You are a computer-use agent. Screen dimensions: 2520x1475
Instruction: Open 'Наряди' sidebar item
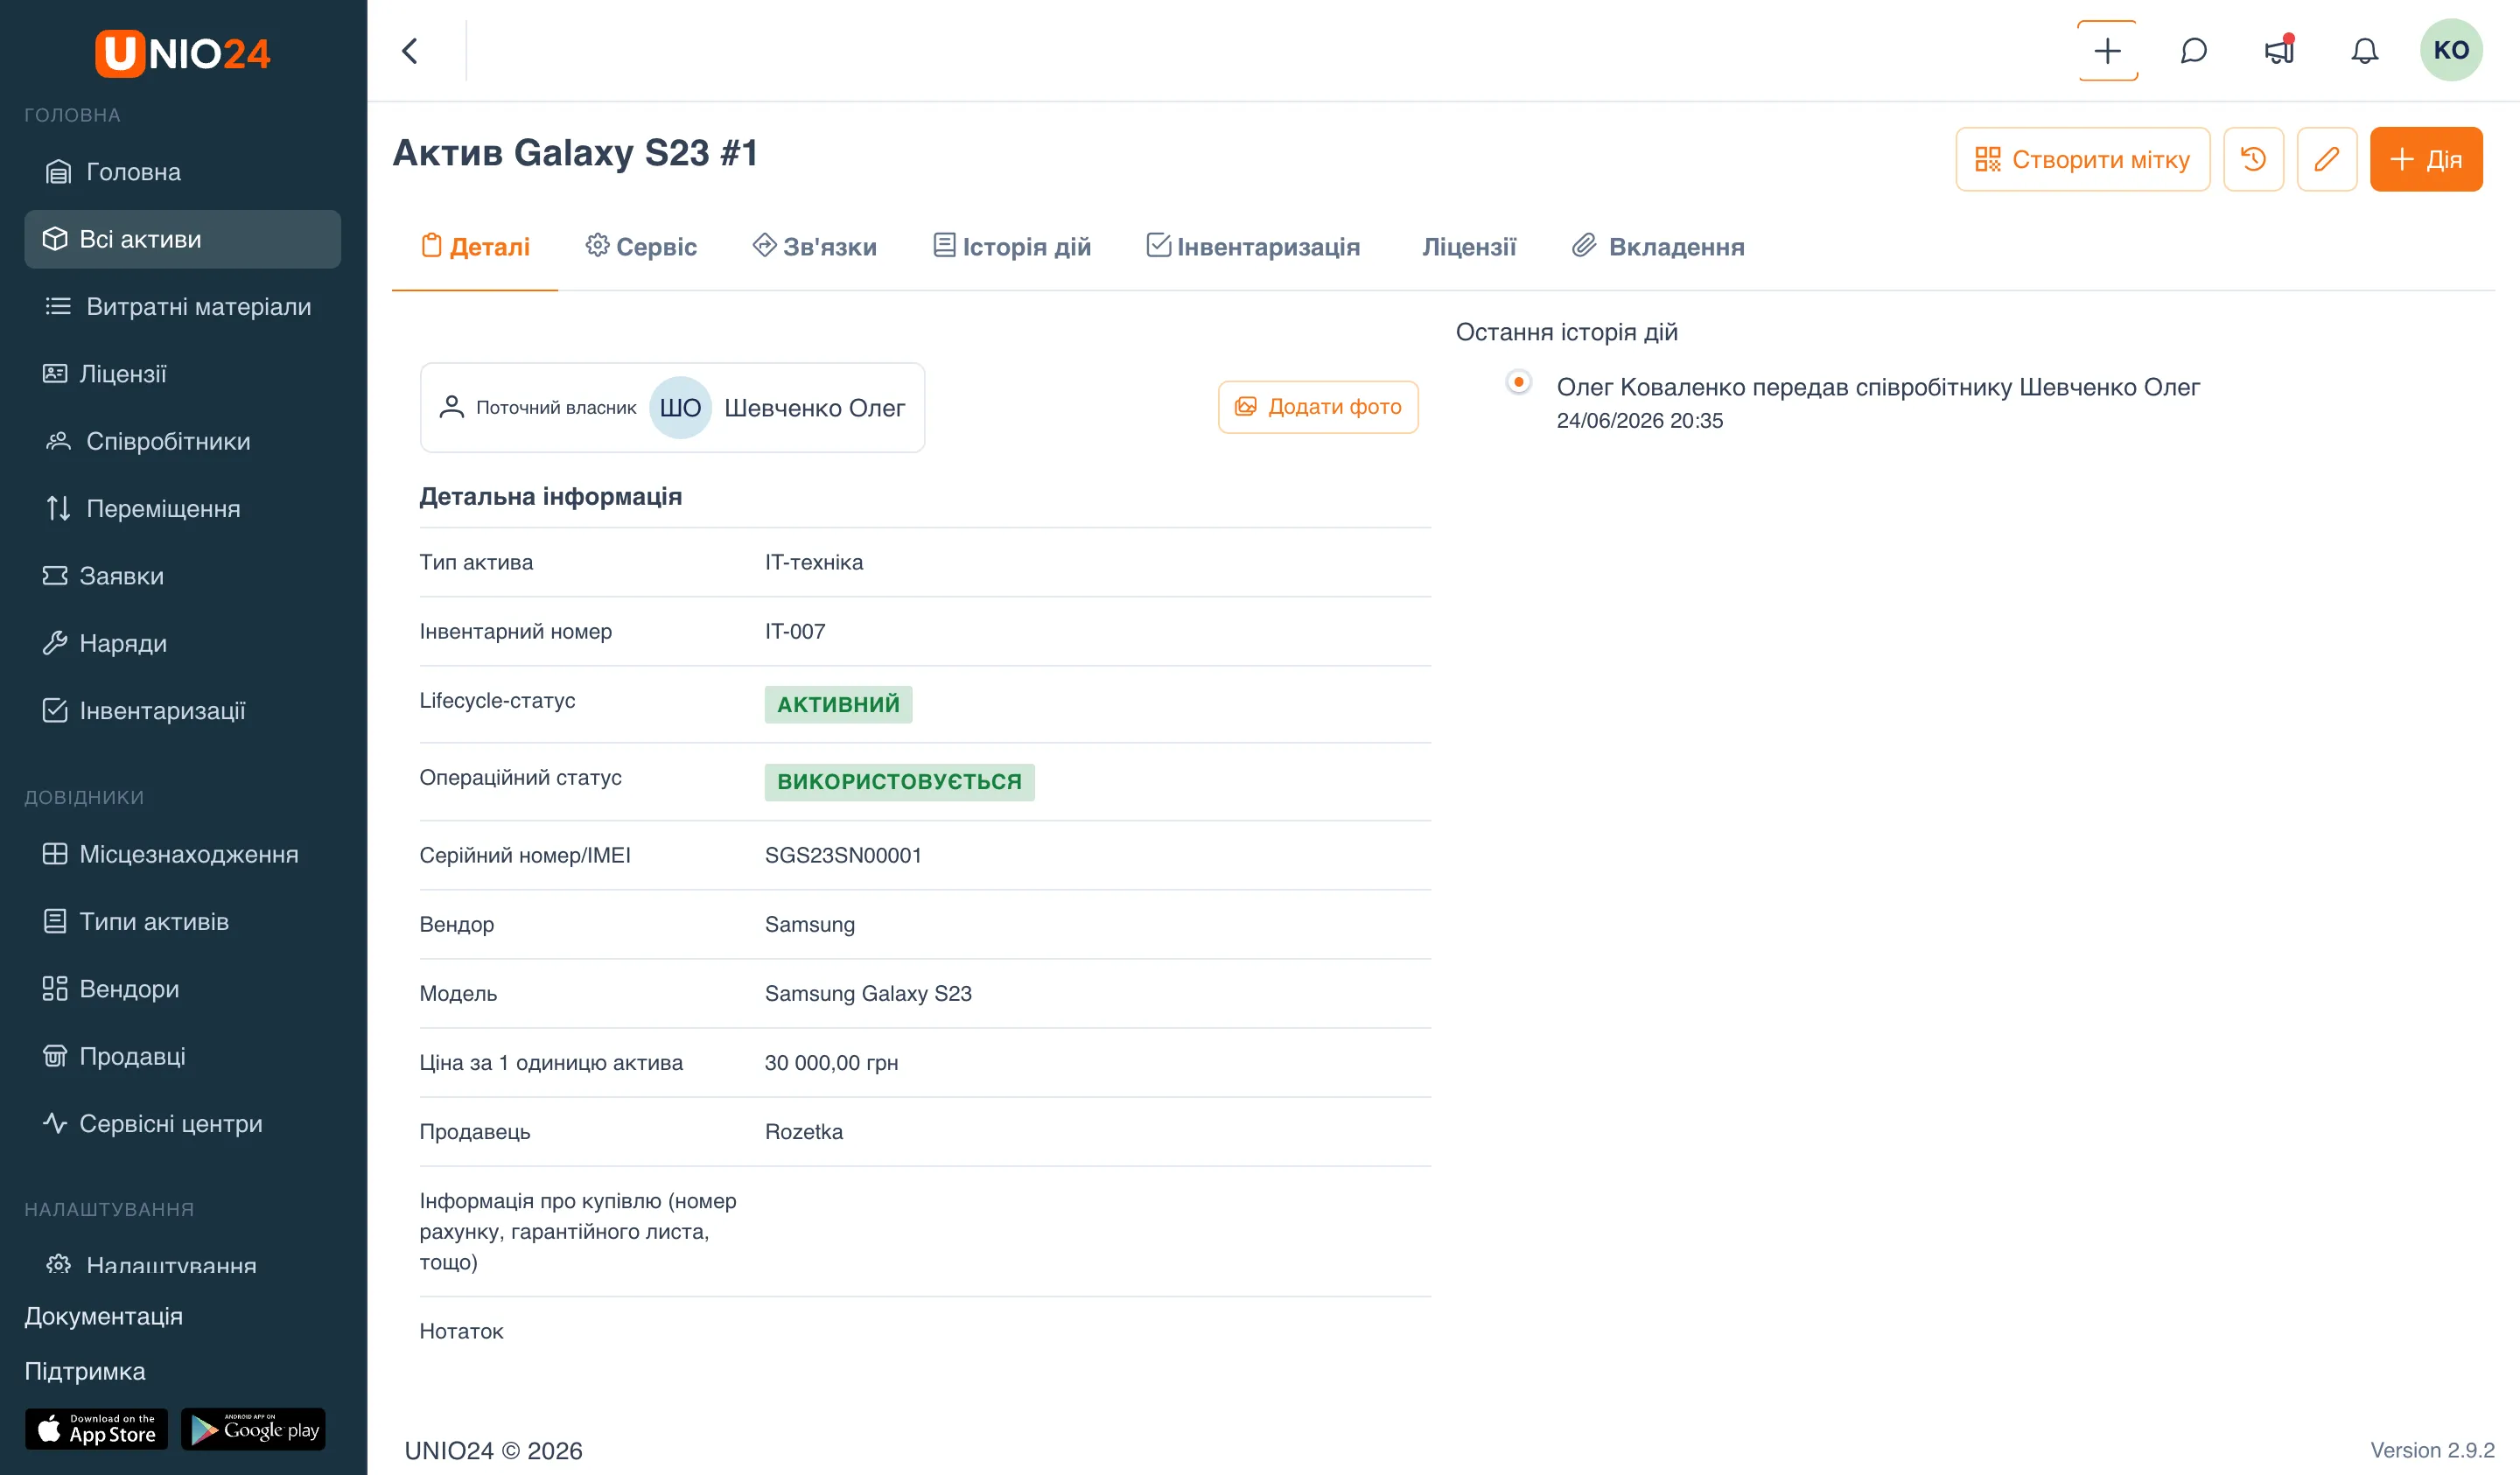pos(183,643)
